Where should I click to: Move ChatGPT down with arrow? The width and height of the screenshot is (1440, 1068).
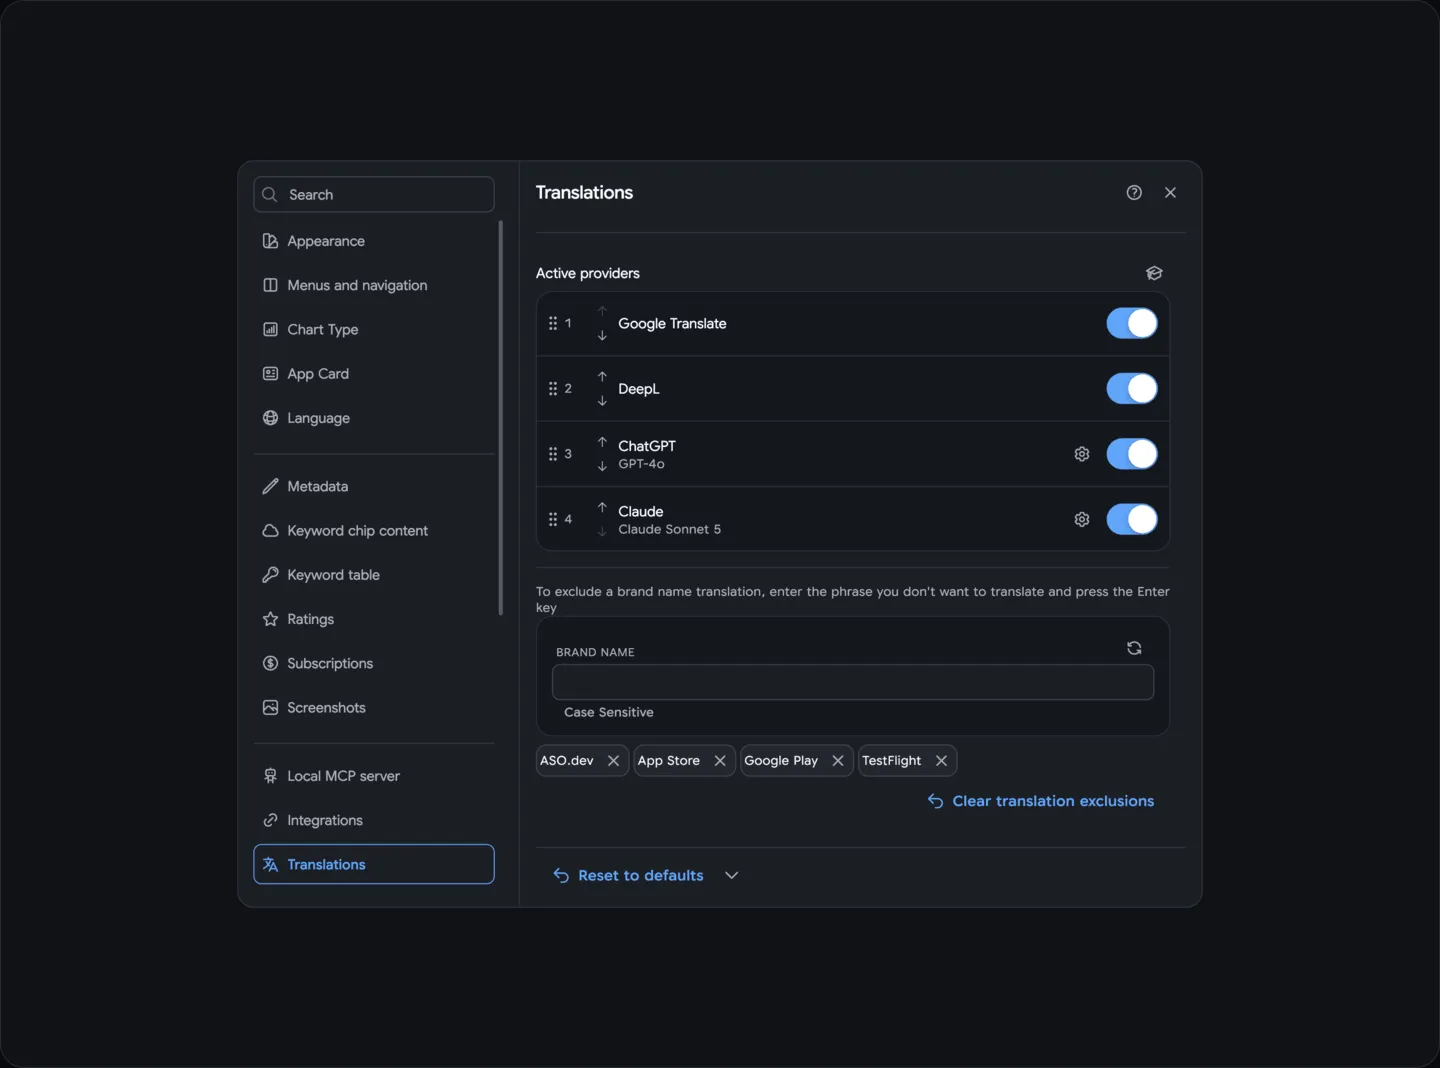click(x=602, y=466)
